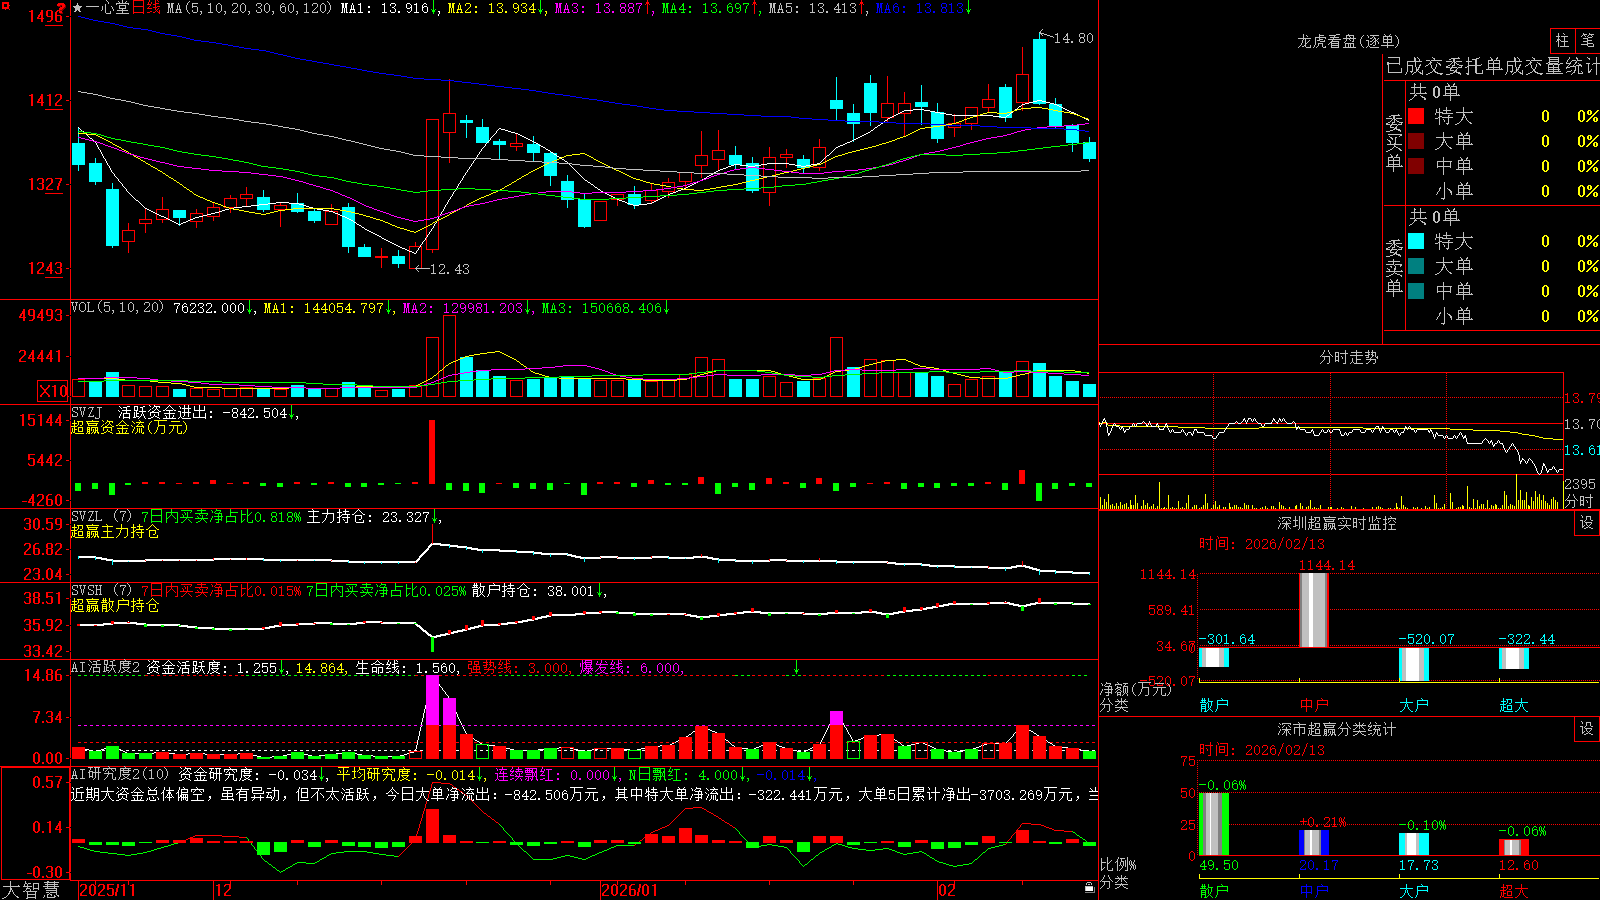Viewport: 1600px width, 900px height.
Task: Click the VOL(5,10,20) indicator label
Action: click(x=118, y=307)
